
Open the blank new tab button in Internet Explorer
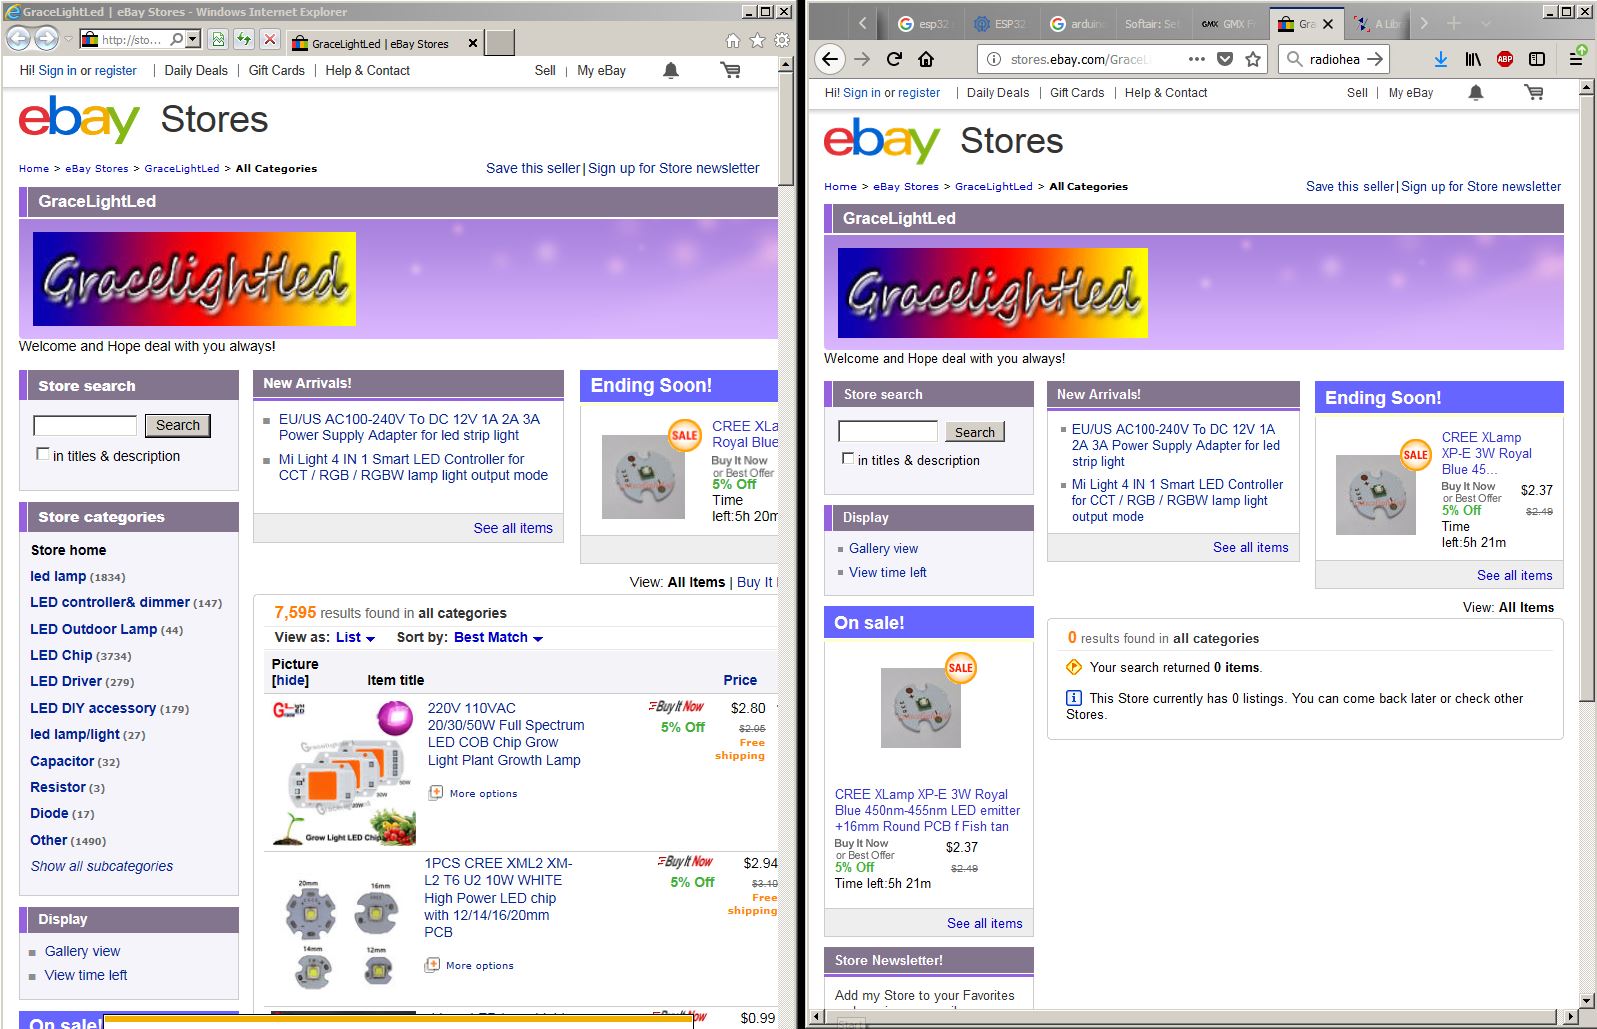coord(500,43)
